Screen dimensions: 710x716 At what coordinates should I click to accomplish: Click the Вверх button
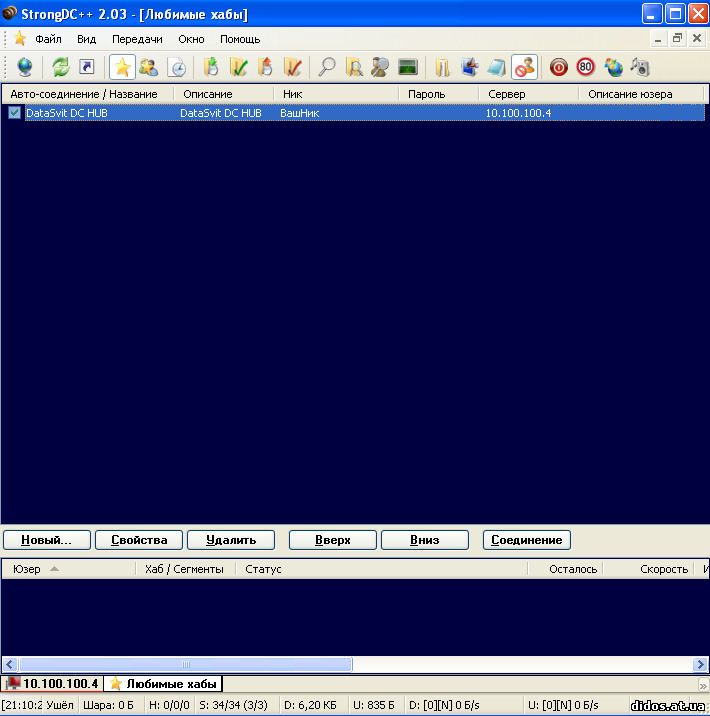[x=332, y=540]
